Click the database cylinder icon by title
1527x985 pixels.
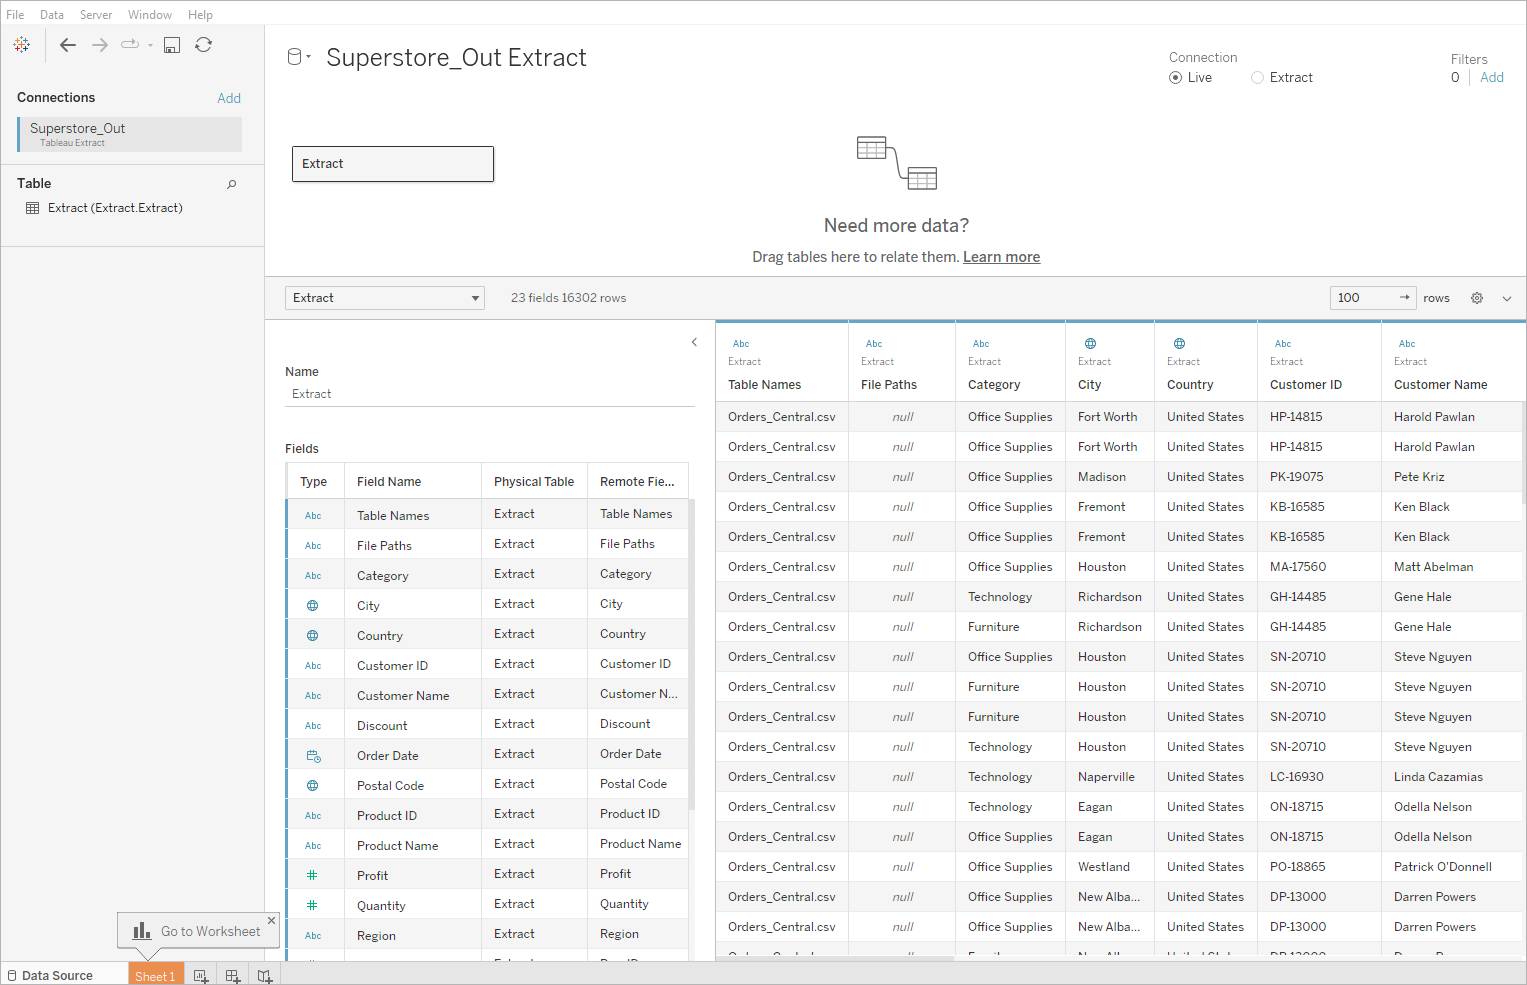click(294, 57)
